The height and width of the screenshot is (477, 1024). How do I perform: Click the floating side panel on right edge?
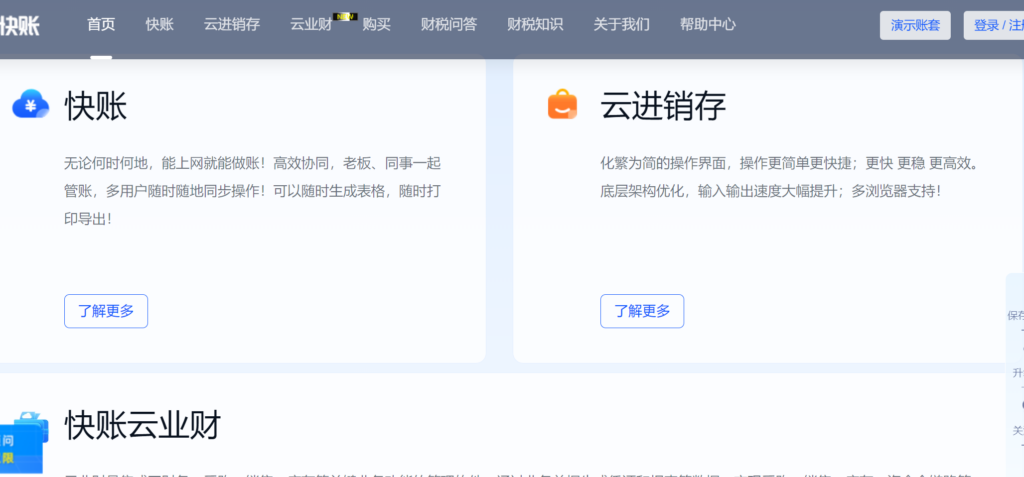[x=1015, y=370]
